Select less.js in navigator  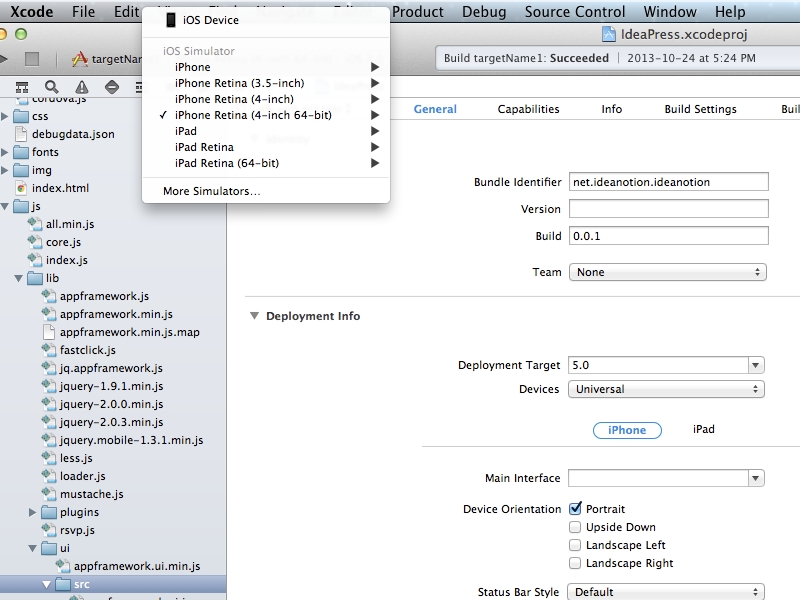pos(76,458)
